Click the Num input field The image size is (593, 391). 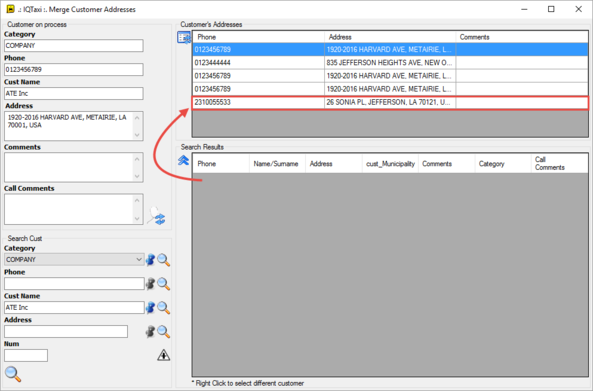26,355
